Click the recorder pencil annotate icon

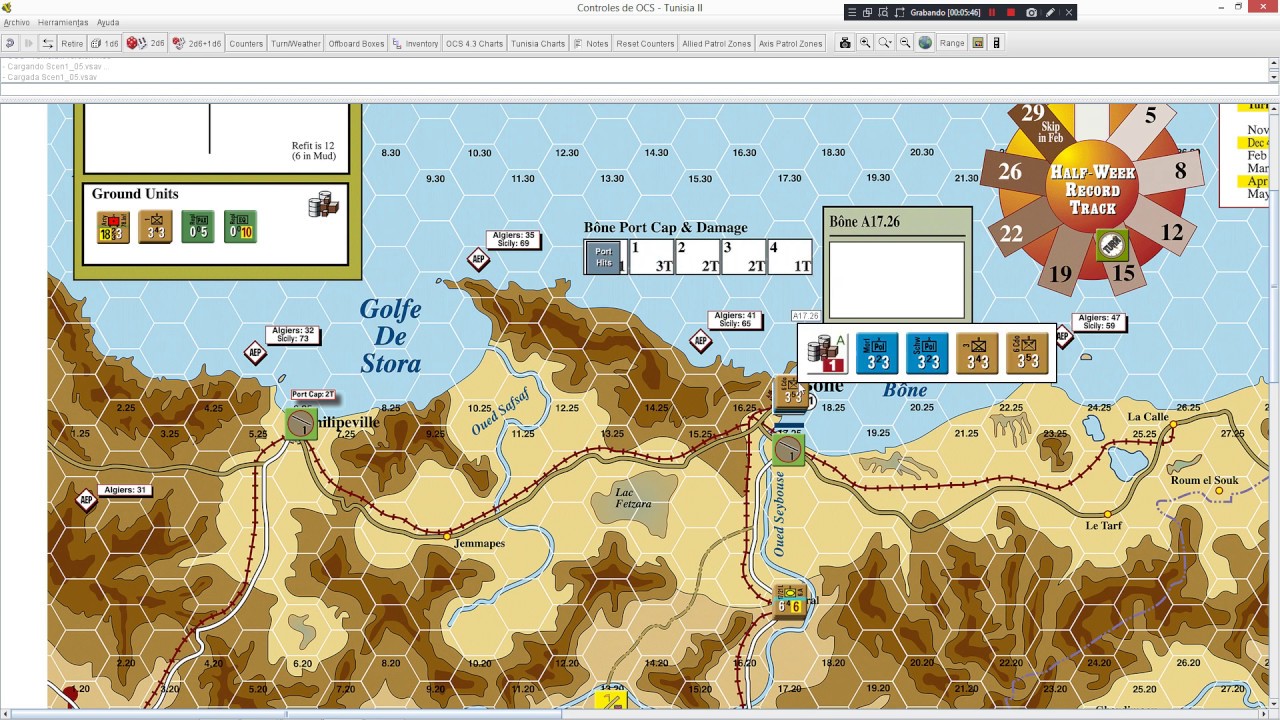pos(1050,12)
